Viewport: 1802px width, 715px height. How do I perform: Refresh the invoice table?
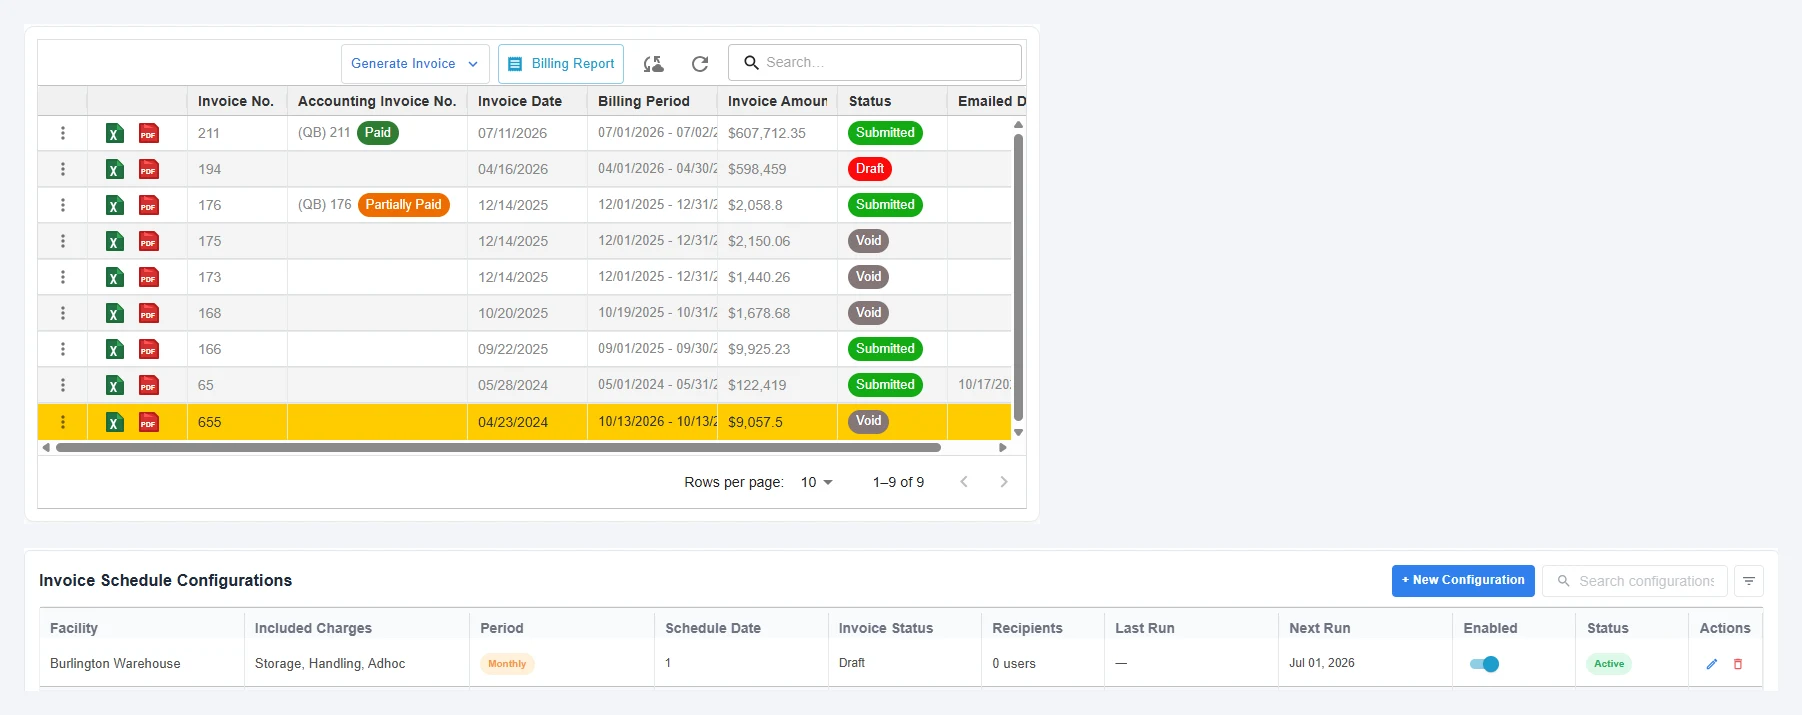pyautogui.click(x=700, y=64)
